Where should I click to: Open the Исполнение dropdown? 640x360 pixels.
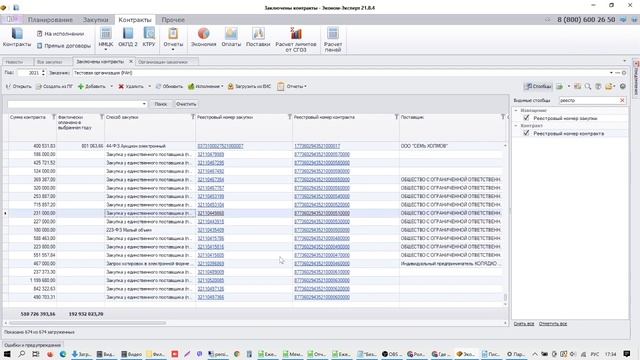tap(205, 87)
